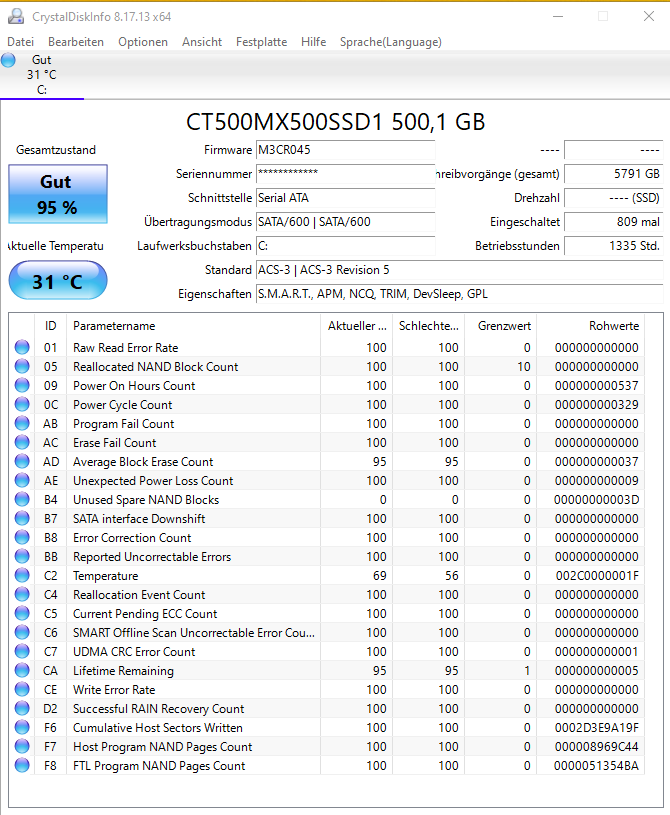Click status orb for Cumulative Host Sectors Written
Screen dimensions: 670x815
22,727
